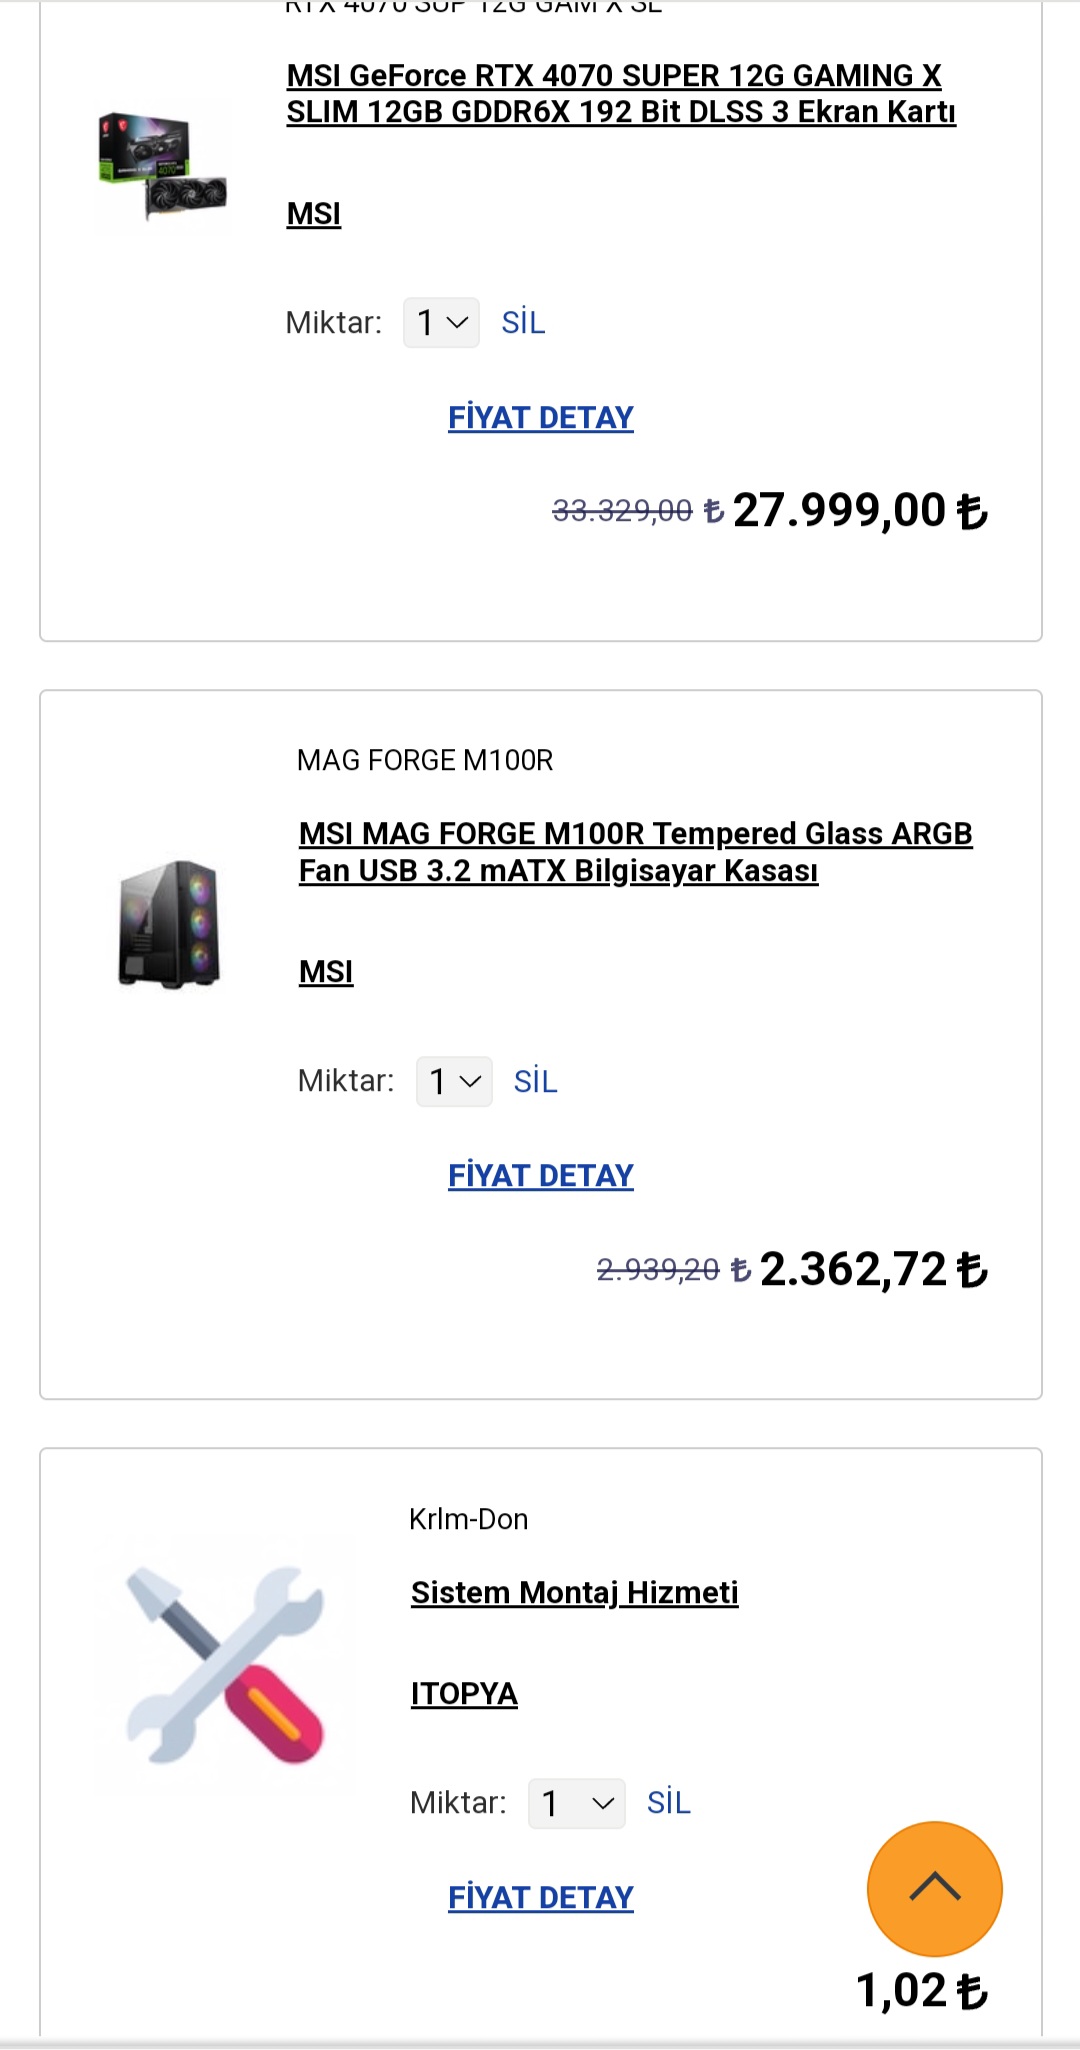Open the ITOPYA brand link
The height and width of the screenshot is (2050, 1080).
click(464, 1694)
